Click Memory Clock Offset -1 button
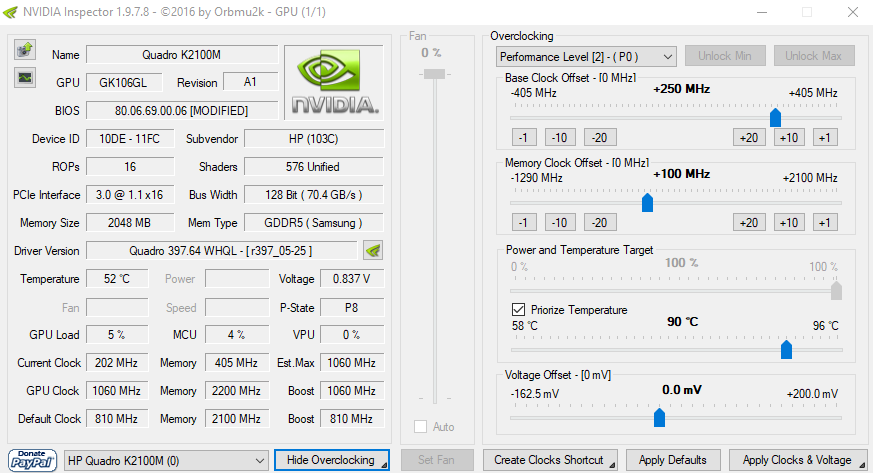The width and height of the screenshot is (873, 473). click(524, 223)
